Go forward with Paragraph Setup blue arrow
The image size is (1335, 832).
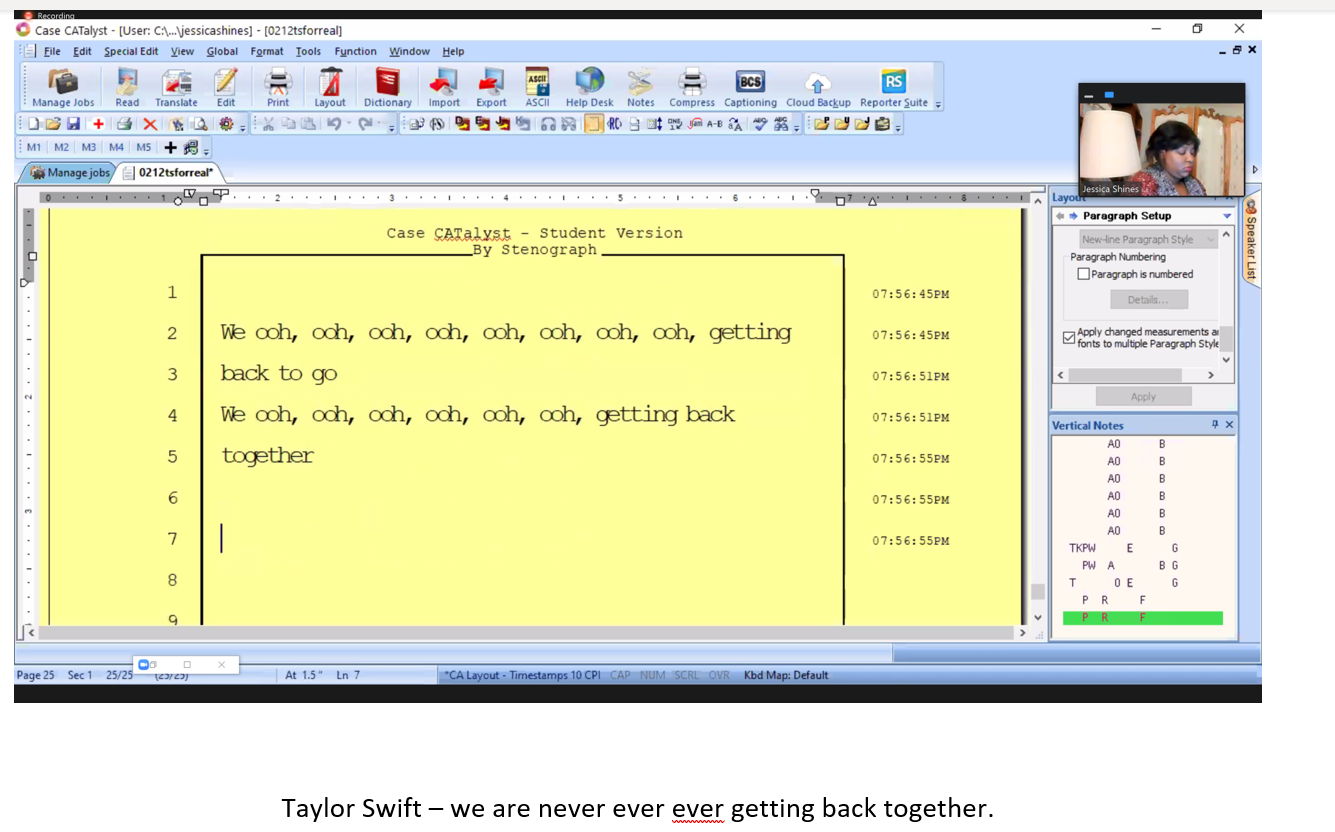click(x=1072, y=216)
